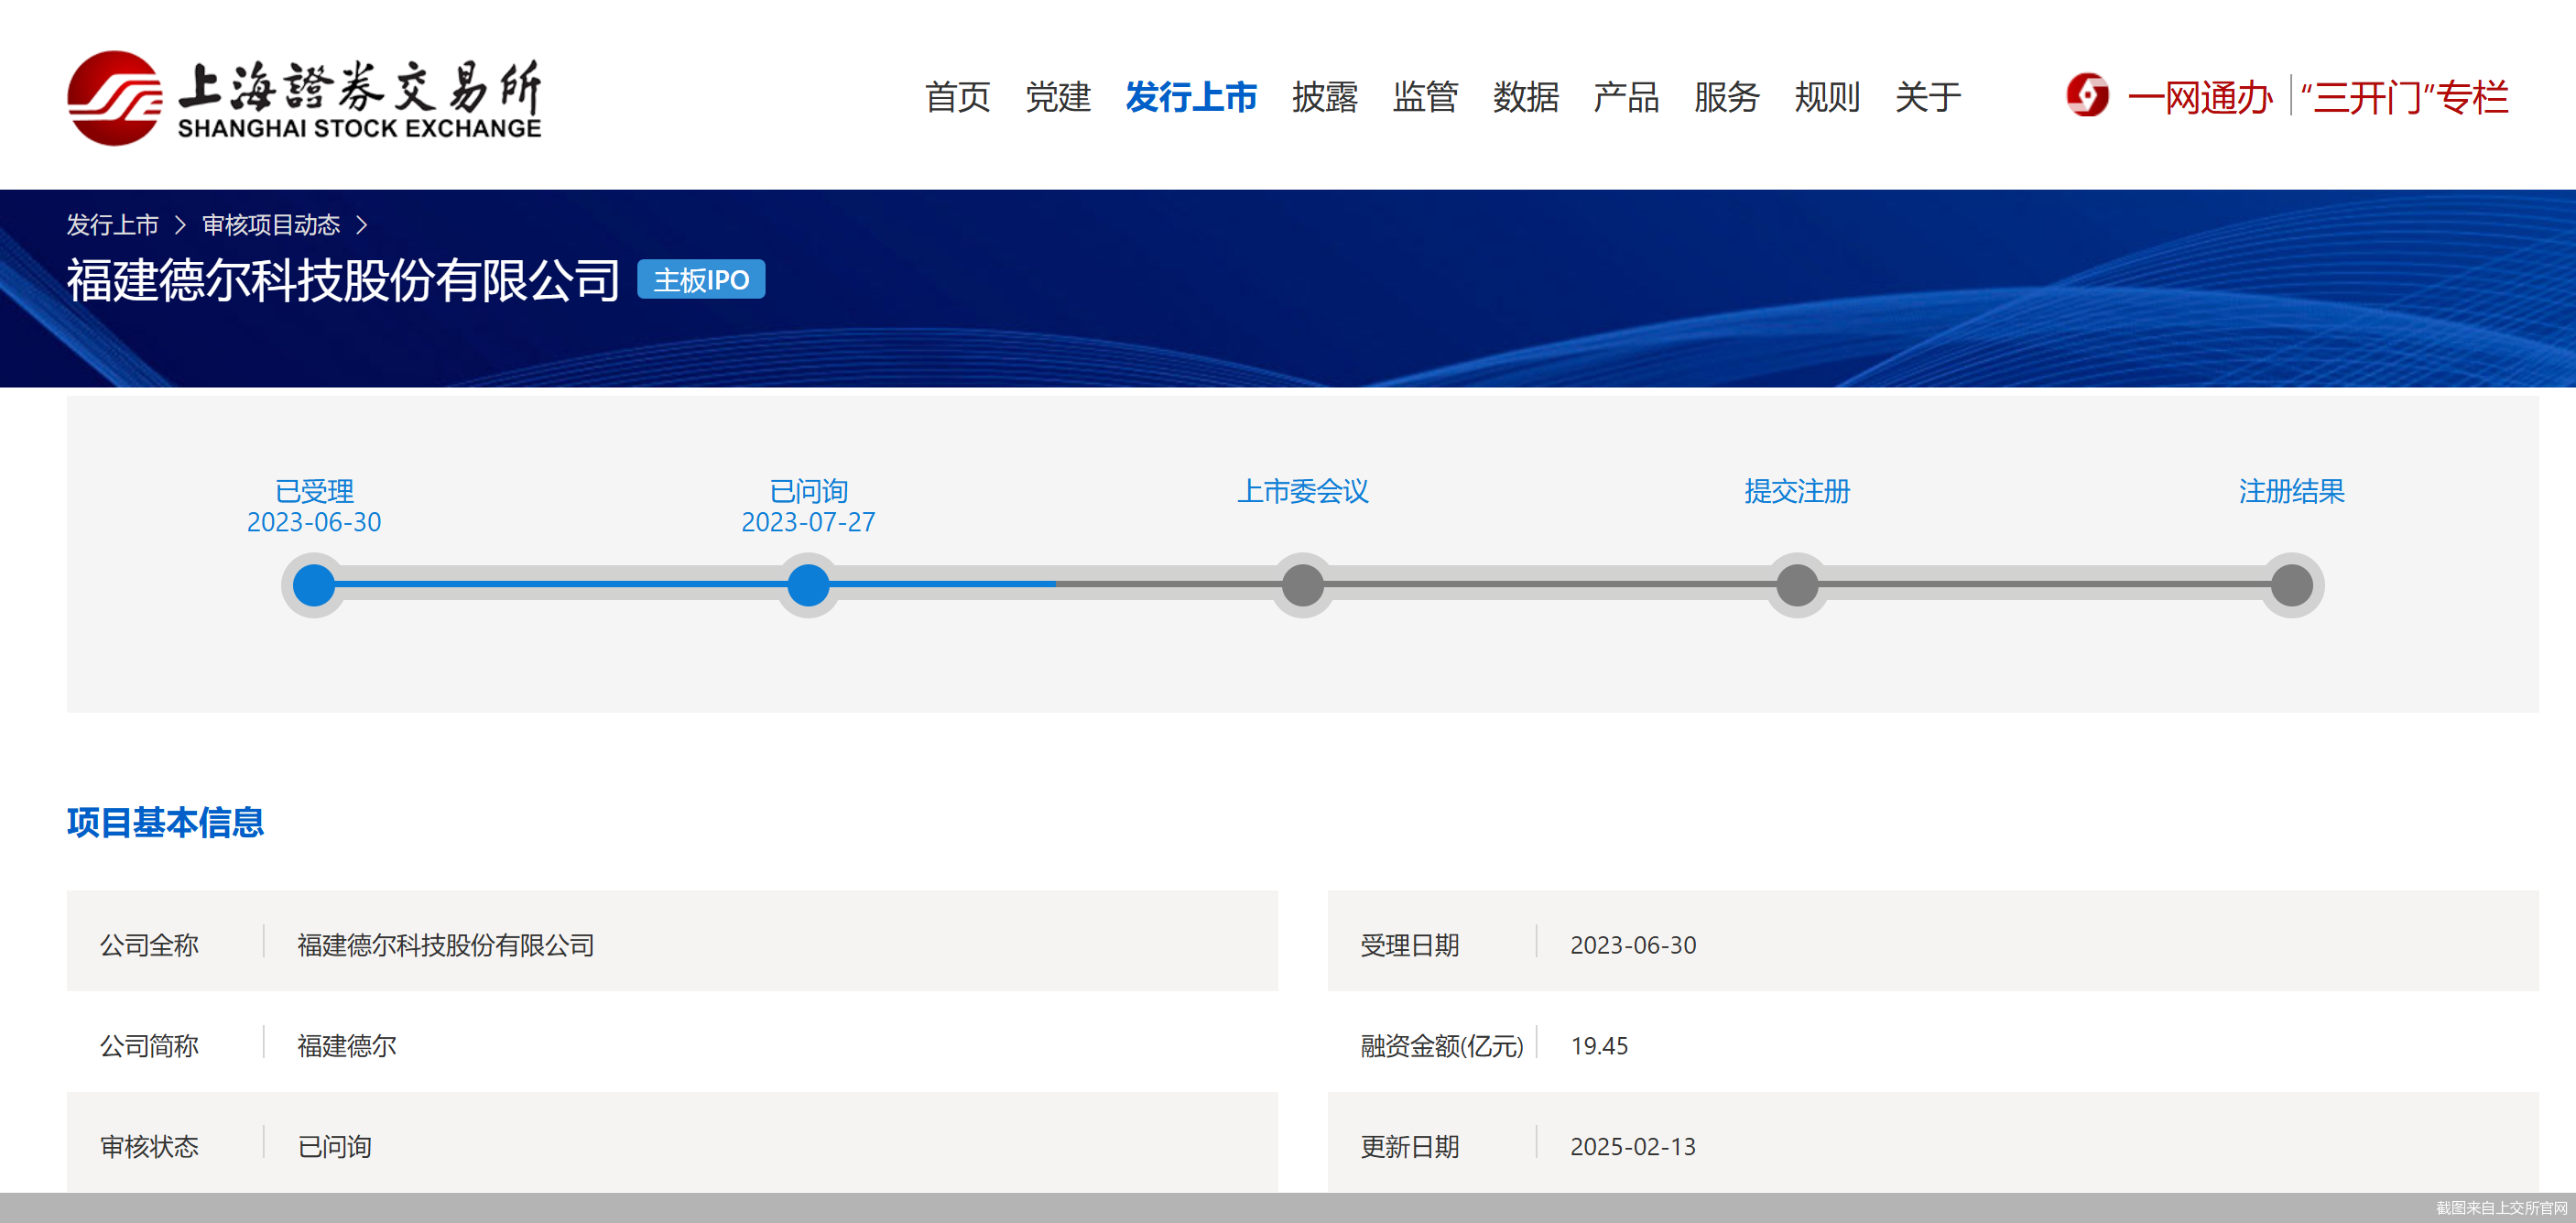Image resolution: width=2576 pixels, height=1223 pixels.
Task: Open the 产品 menu
Action: tap(1626, 97)
